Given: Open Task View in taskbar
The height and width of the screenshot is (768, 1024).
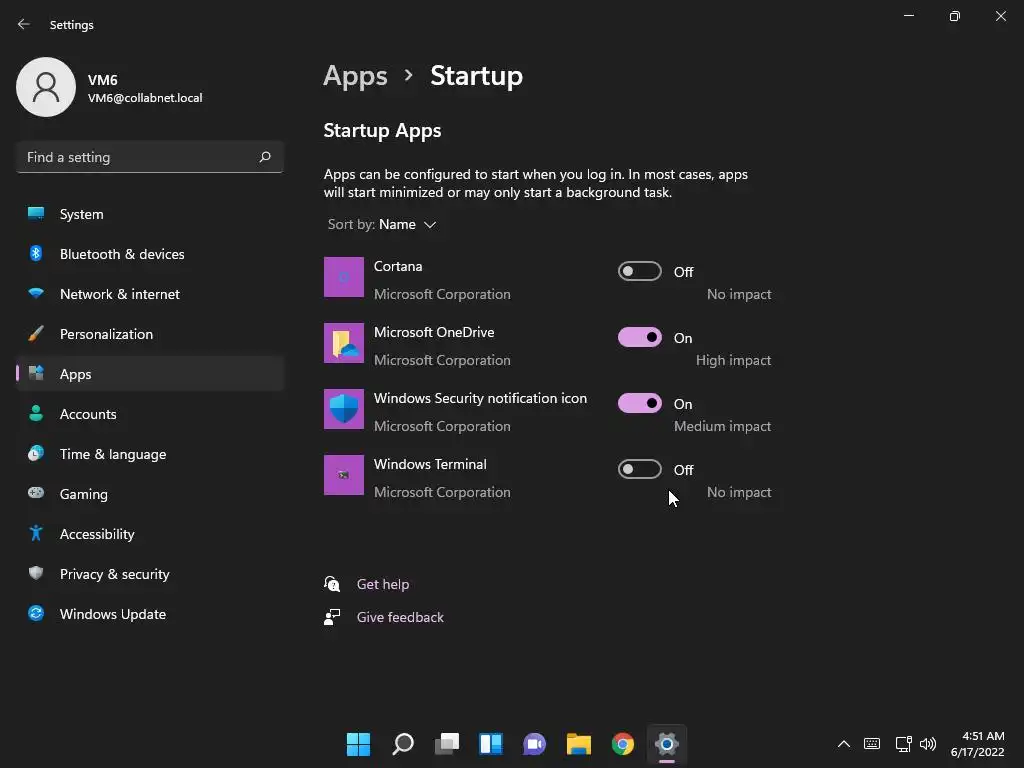Looking at the screenshot, I should pos(447,744).
